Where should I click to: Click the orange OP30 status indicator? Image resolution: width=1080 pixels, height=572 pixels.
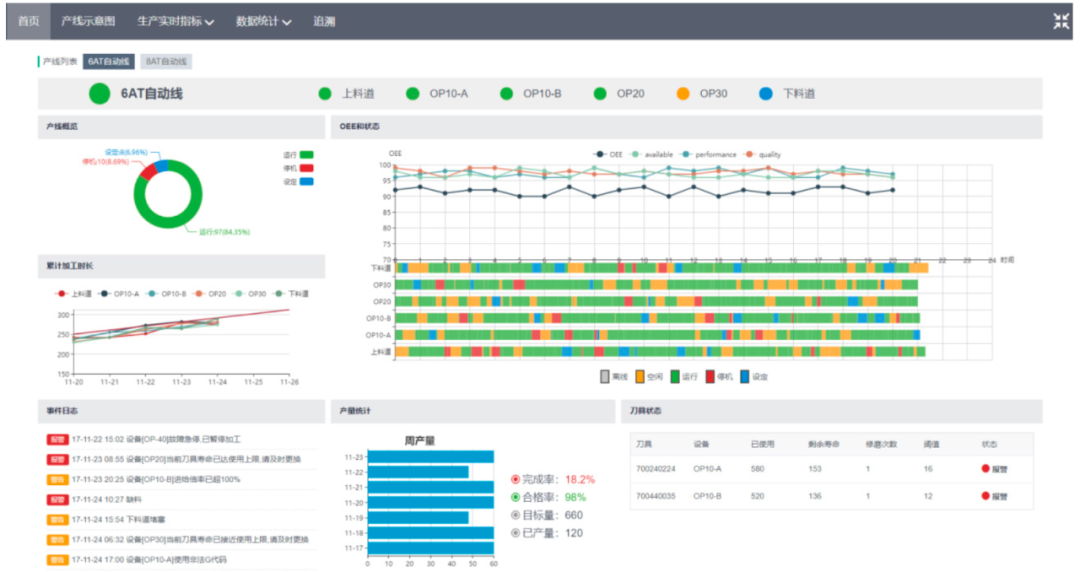tap(683, 94)
